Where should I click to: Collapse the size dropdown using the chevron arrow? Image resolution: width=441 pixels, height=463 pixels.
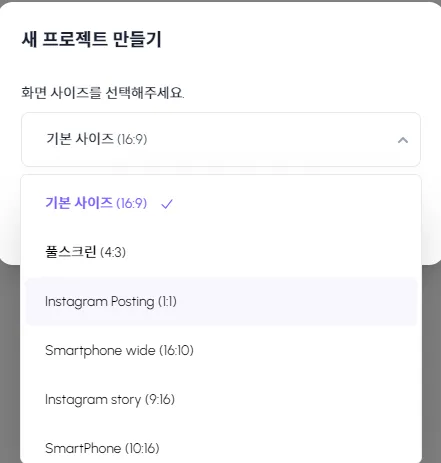tap(403, 140)
